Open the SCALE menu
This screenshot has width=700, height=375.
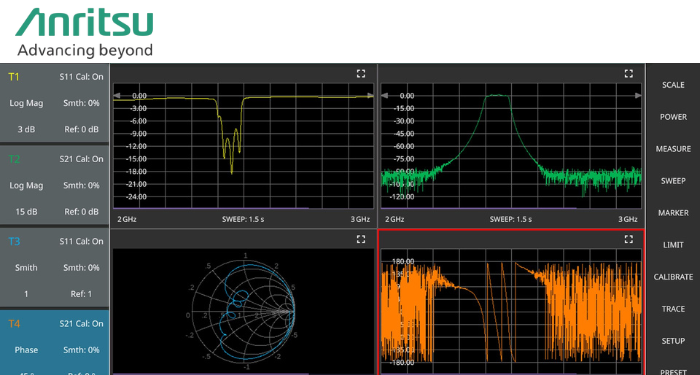(673, 85)
